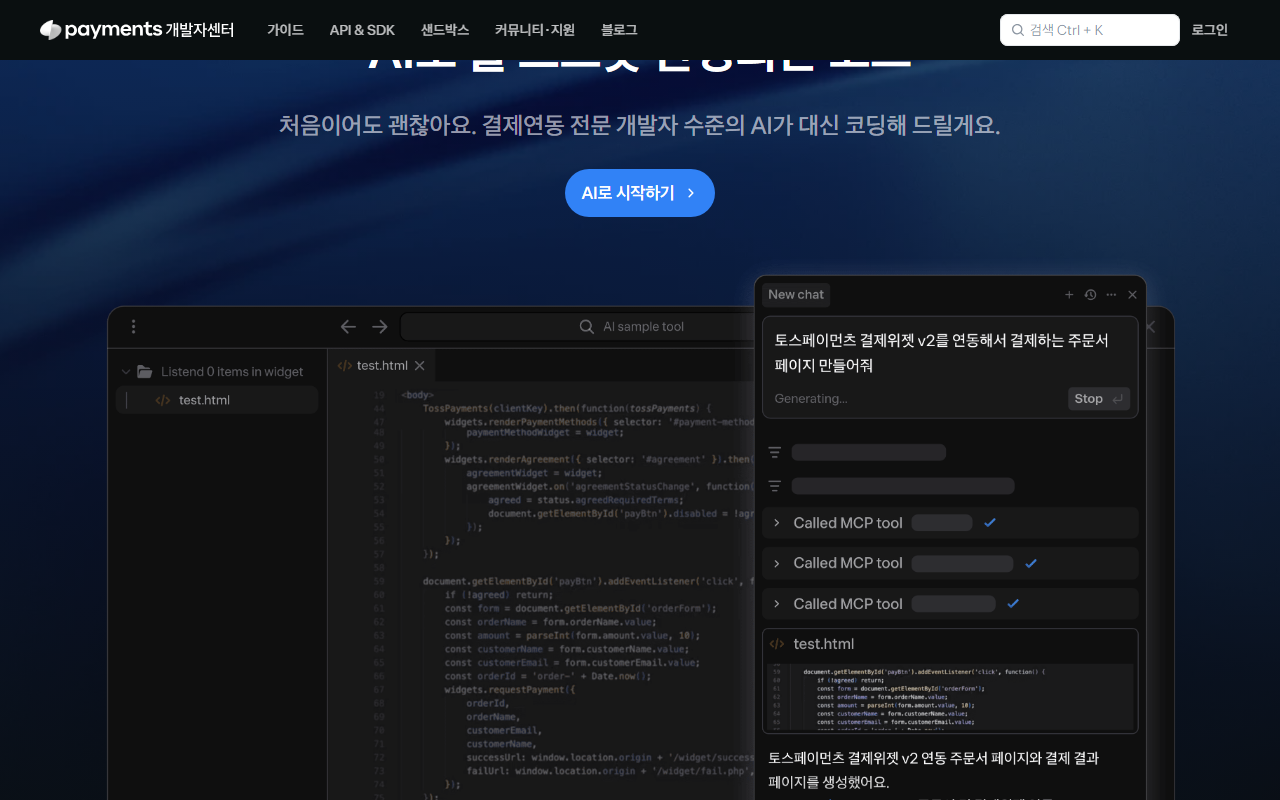Click the code icon in test.html chat card
Viewport: 1280px width, 800px height.
(x=777, y=644)
